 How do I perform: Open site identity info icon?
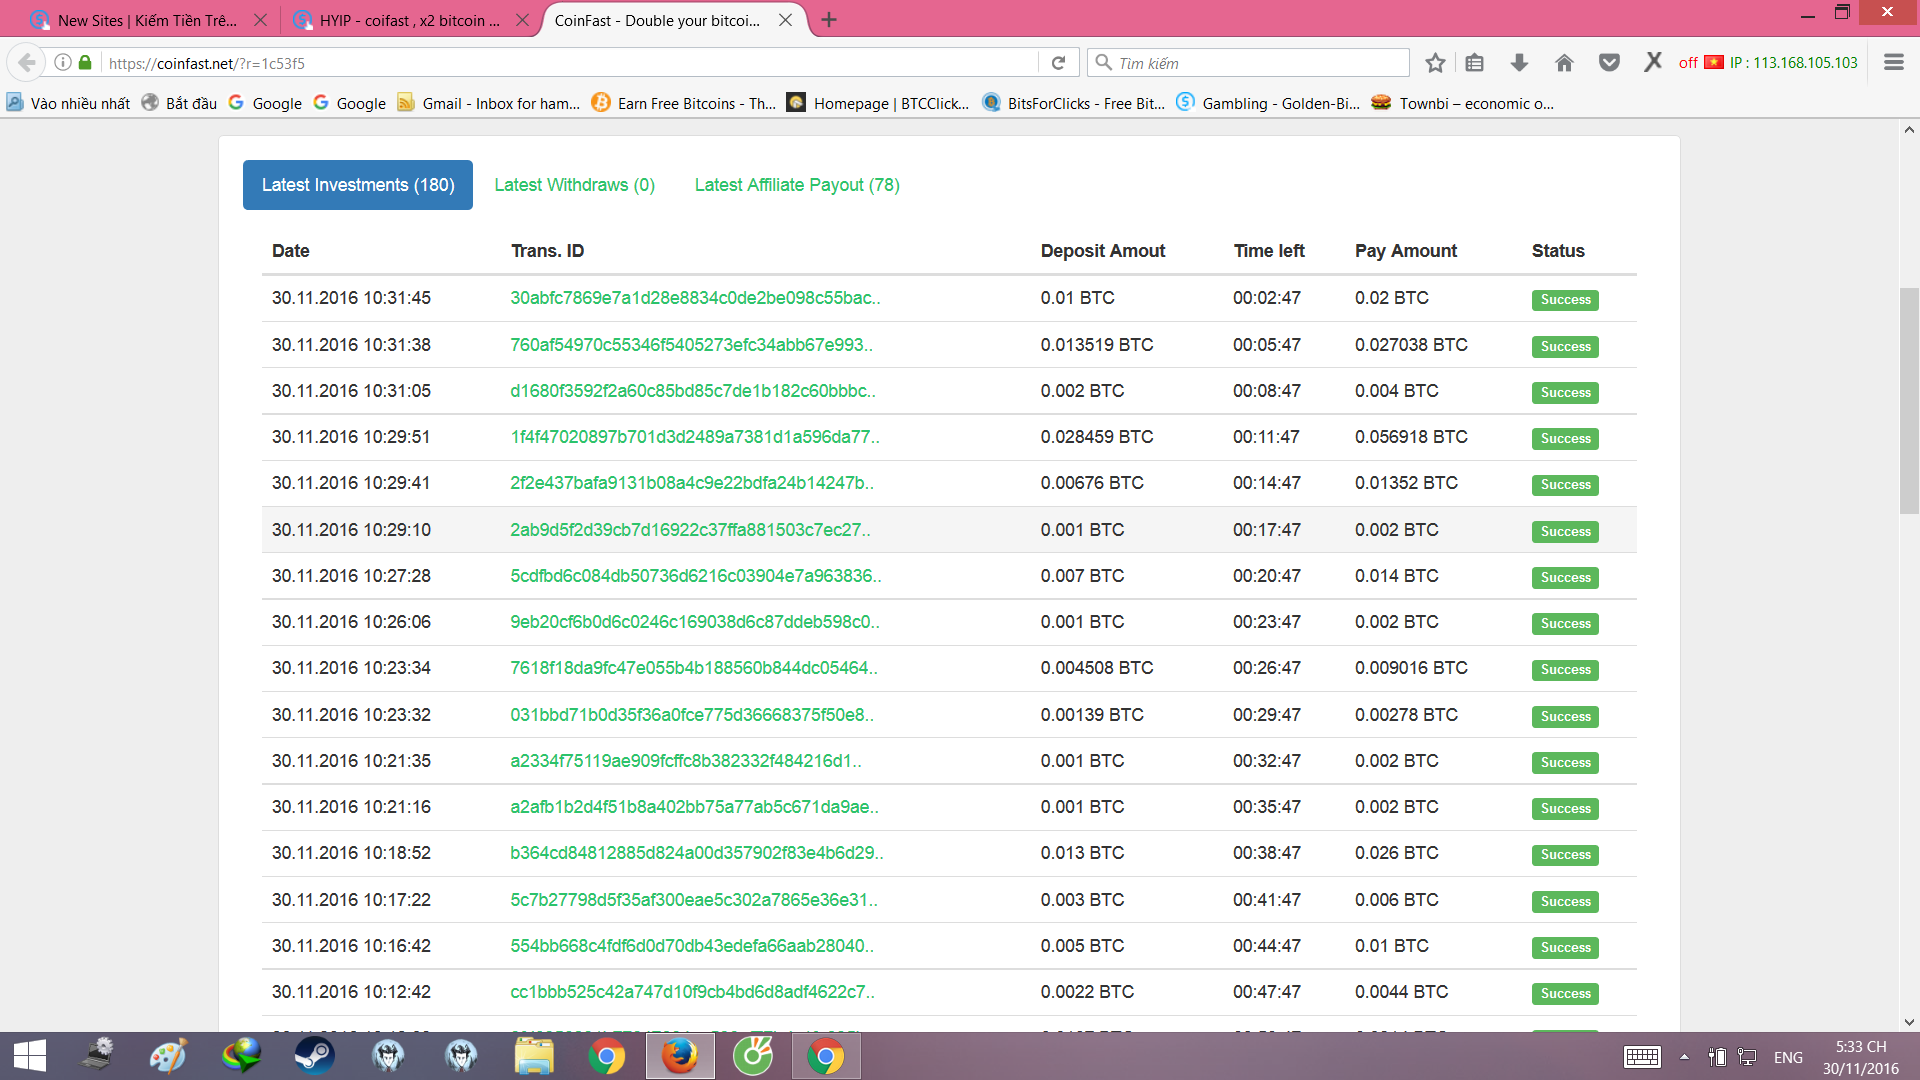(63, 63)
